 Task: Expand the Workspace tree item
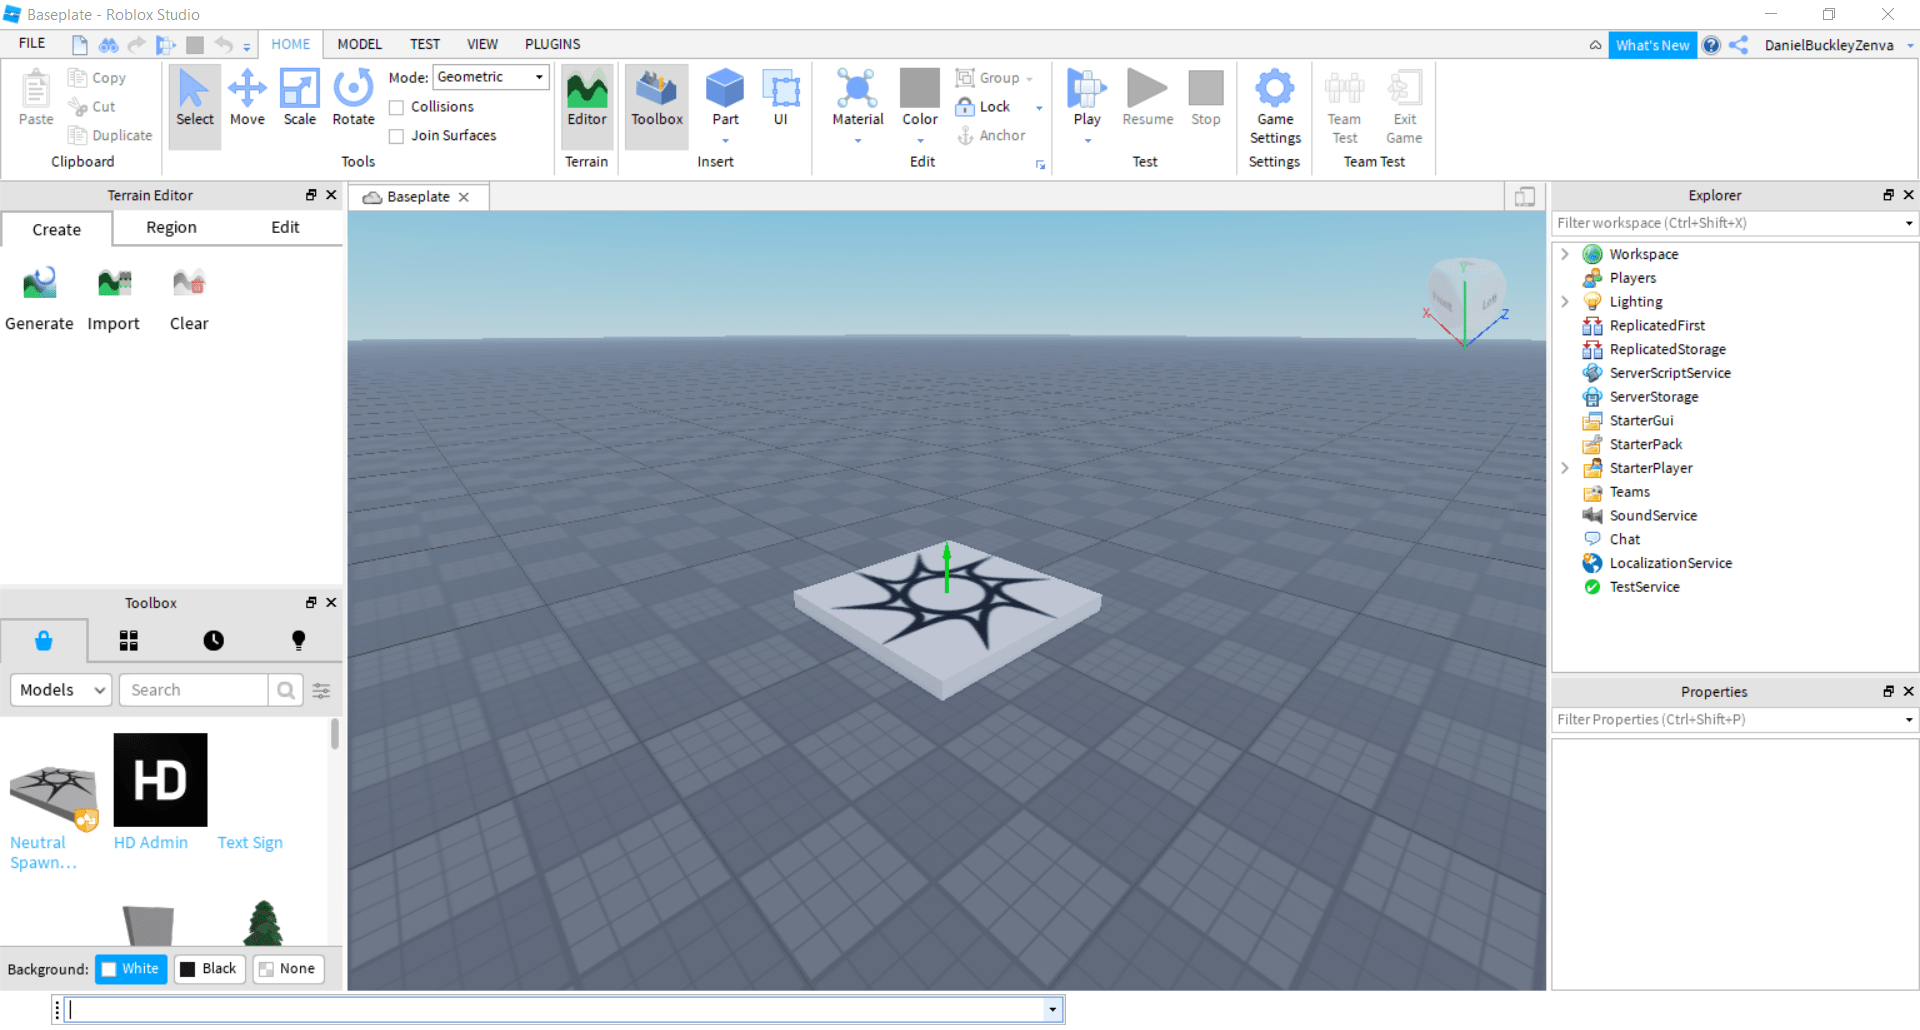pyautogui.click(x=1565, y=254)
